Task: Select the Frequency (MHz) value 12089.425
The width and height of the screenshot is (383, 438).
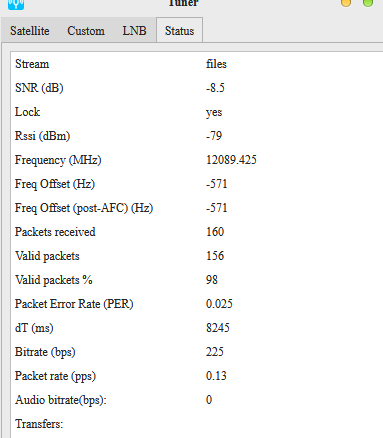Action: 231,160
